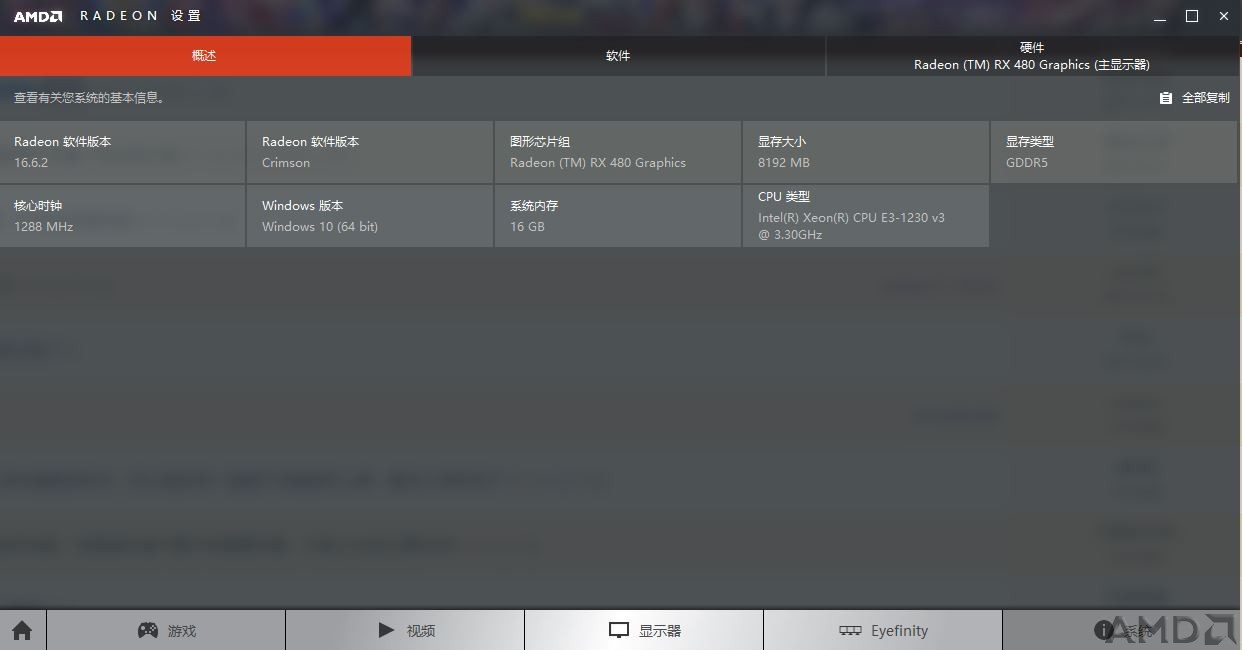Go to the Radeon Settings home screen
Viewport: 1242px width, 650px height.
click(22, 630)
